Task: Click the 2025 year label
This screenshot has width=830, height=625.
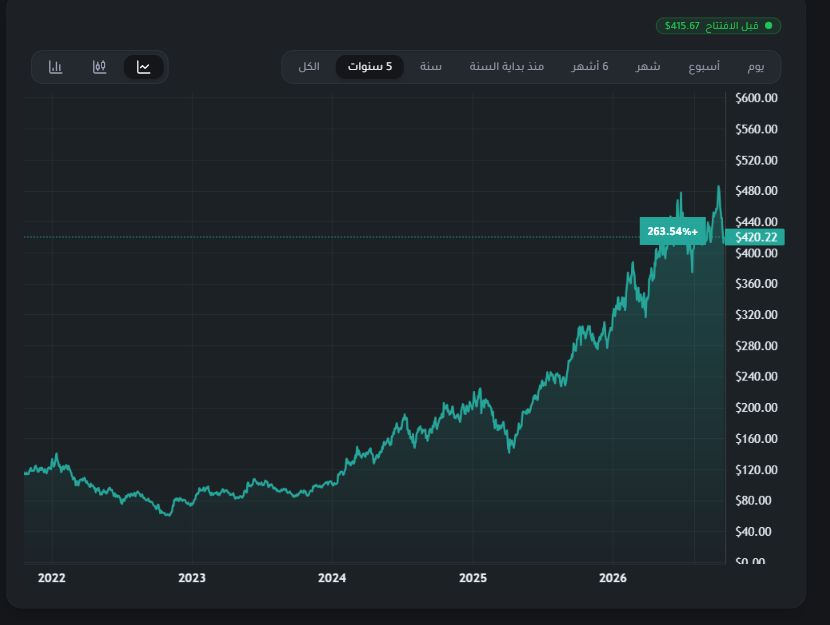Action: pos(473,578)
